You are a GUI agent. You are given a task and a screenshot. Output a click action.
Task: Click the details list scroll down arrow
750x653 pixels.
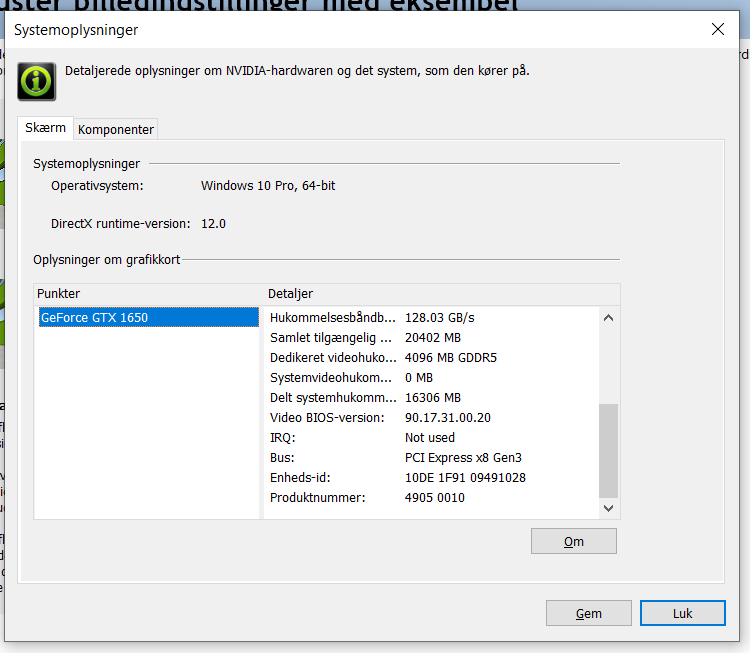pos(608,508)
